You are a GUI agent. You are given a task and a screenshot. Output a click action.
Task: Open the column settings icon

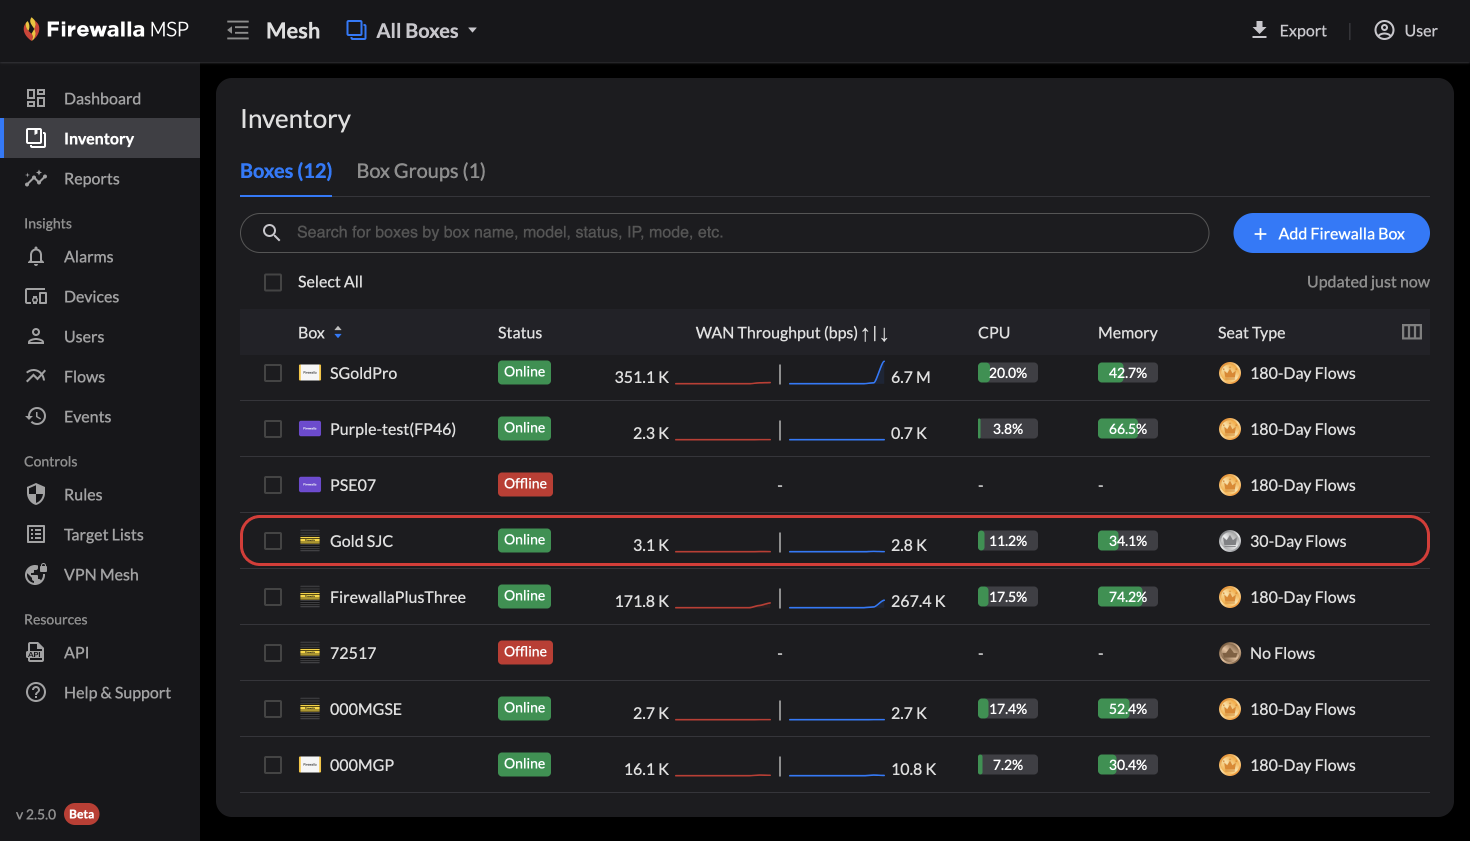(1412, 332)
